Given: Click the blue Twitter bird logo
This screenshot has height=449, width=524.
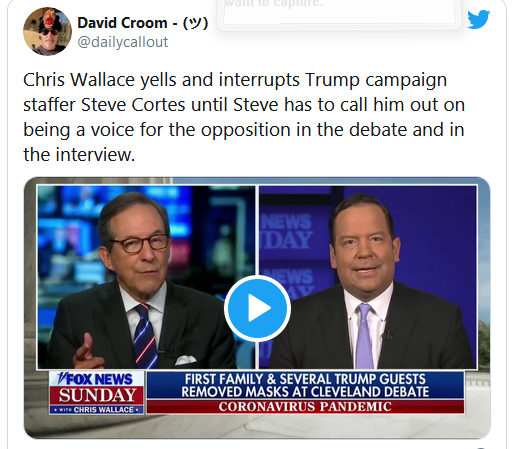Looking at the screenshot, I should point(478,19).
